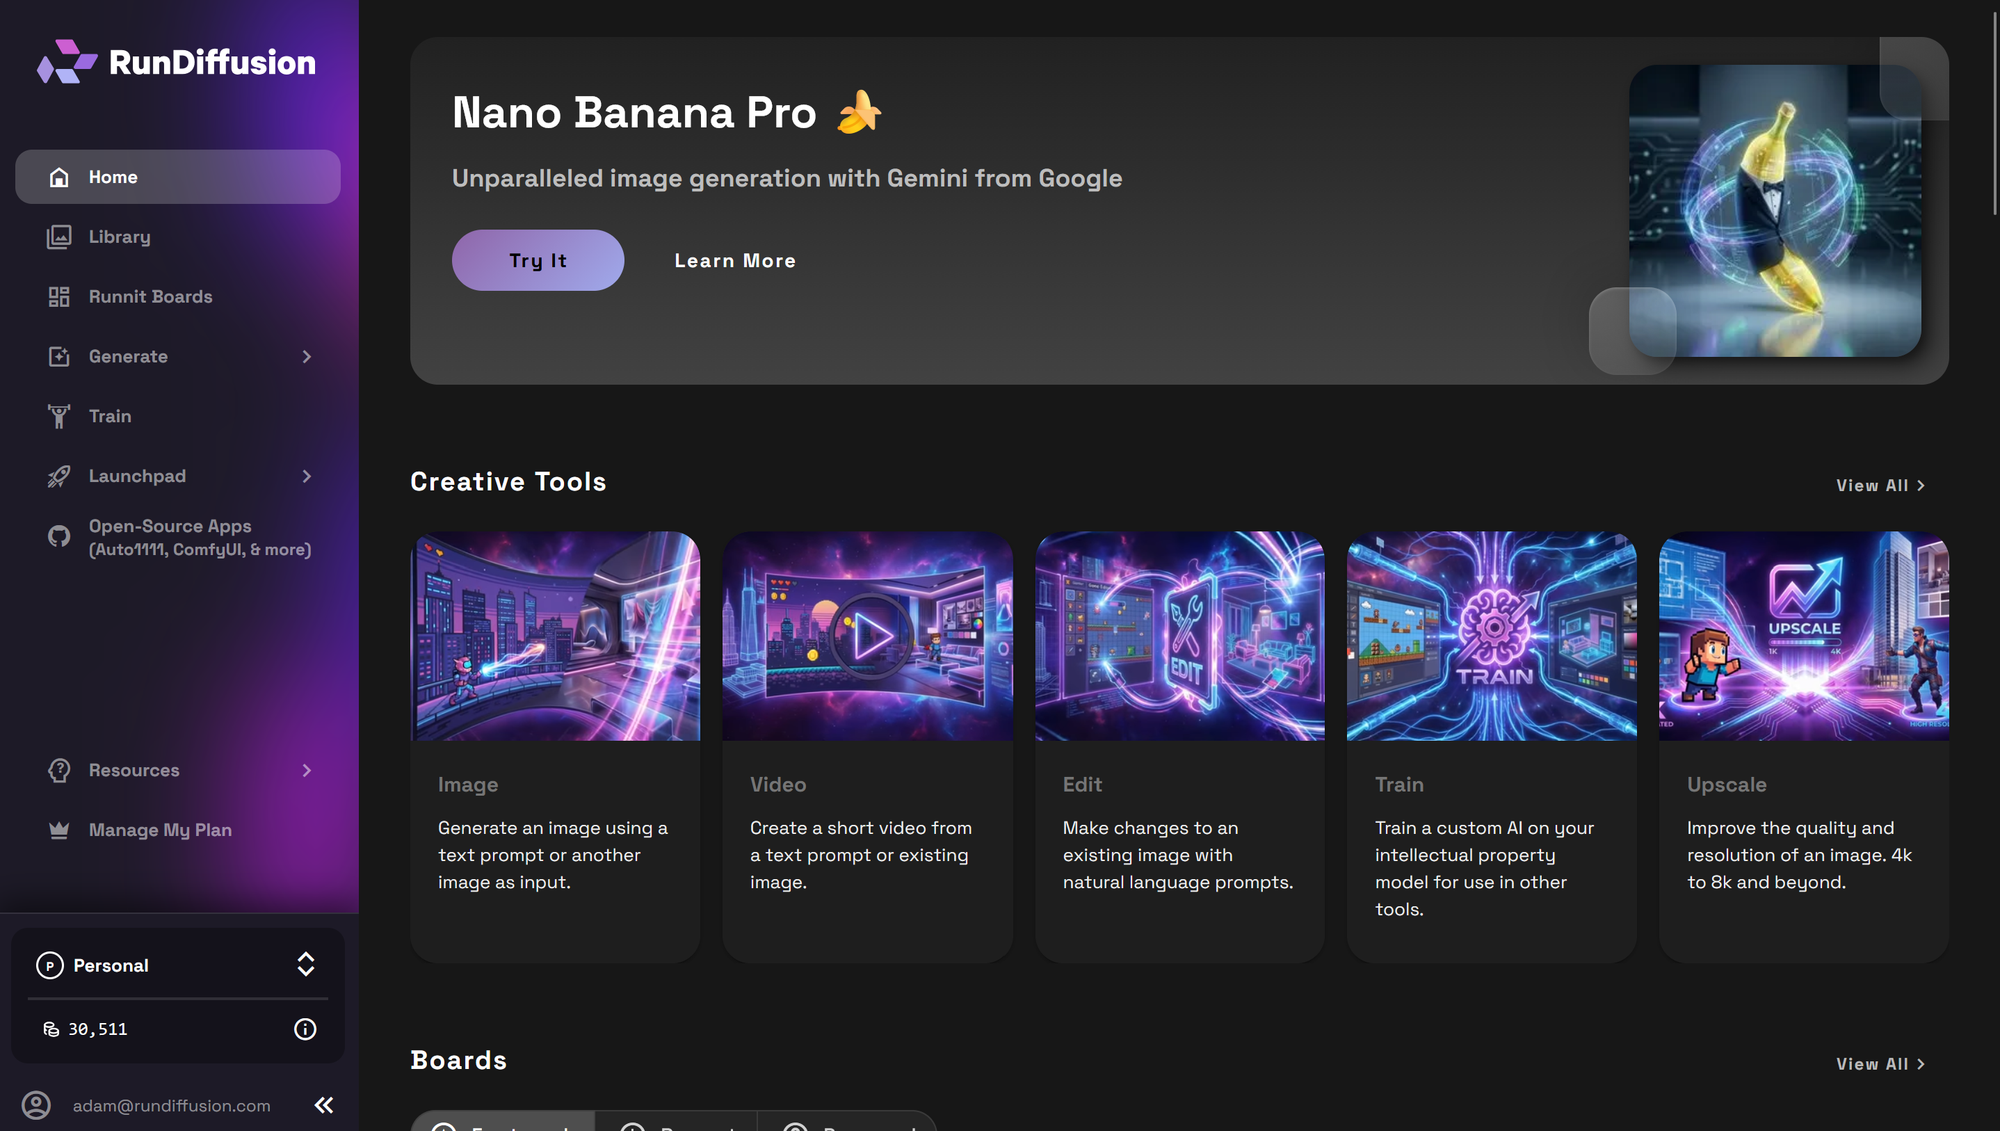The width and height of the screenshot is (2000, 1131).
Task: Open Runnit Boards via its grid icon
Action: click(59, 297)
